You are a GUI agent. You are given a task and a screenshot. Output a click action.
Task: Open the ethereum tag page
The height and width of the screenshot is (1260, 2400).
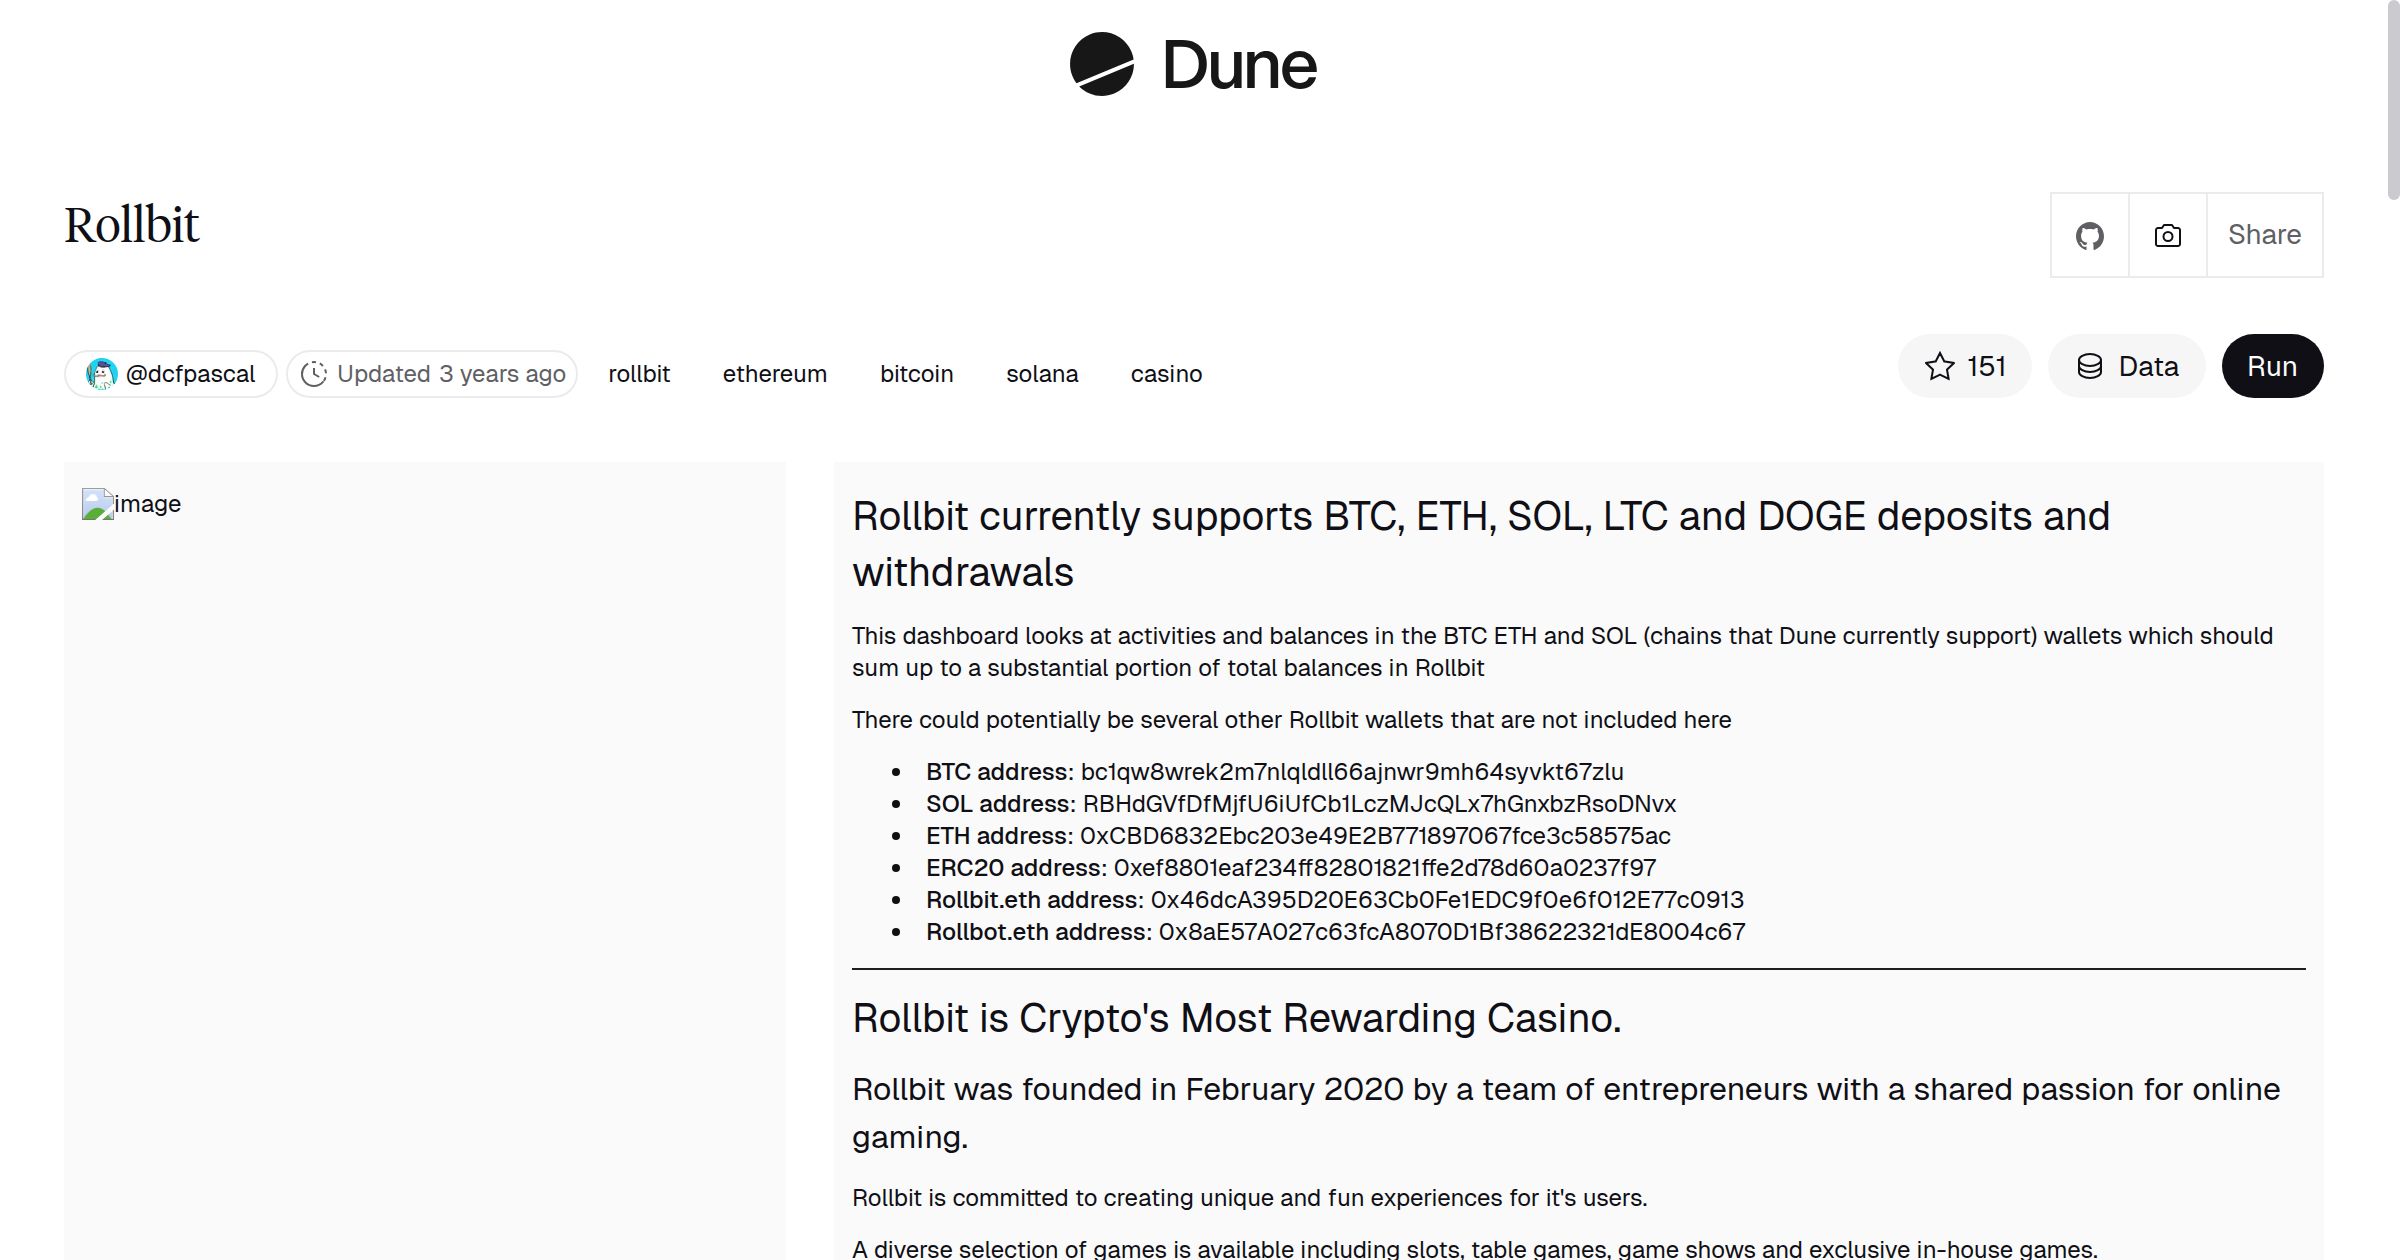coord(774,373)
